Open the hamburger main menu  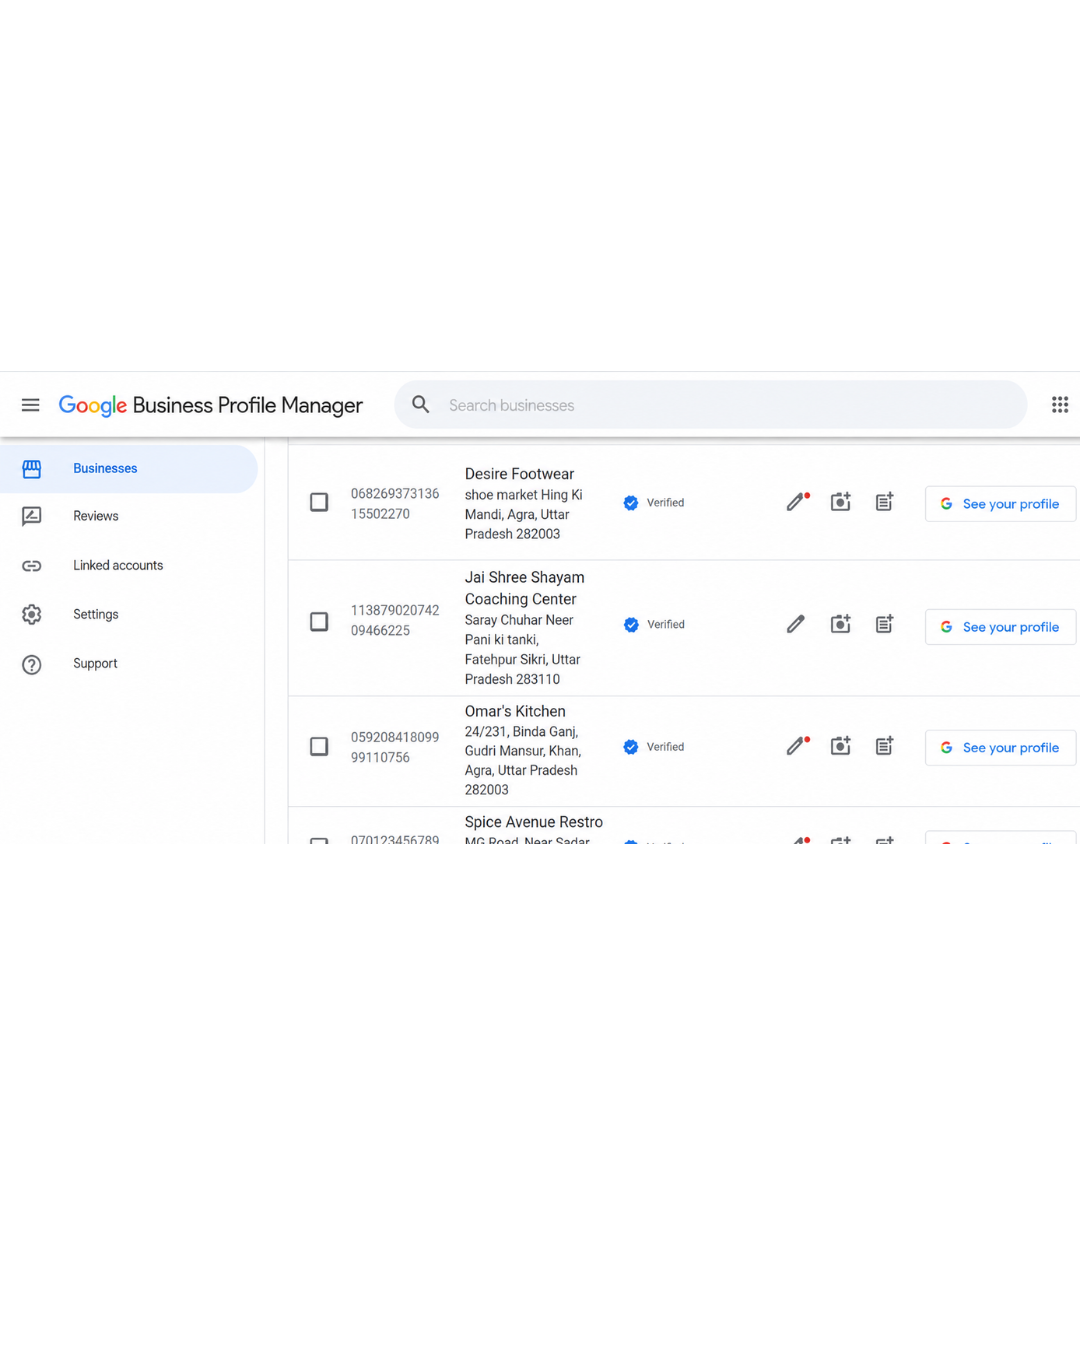[31, 405]
